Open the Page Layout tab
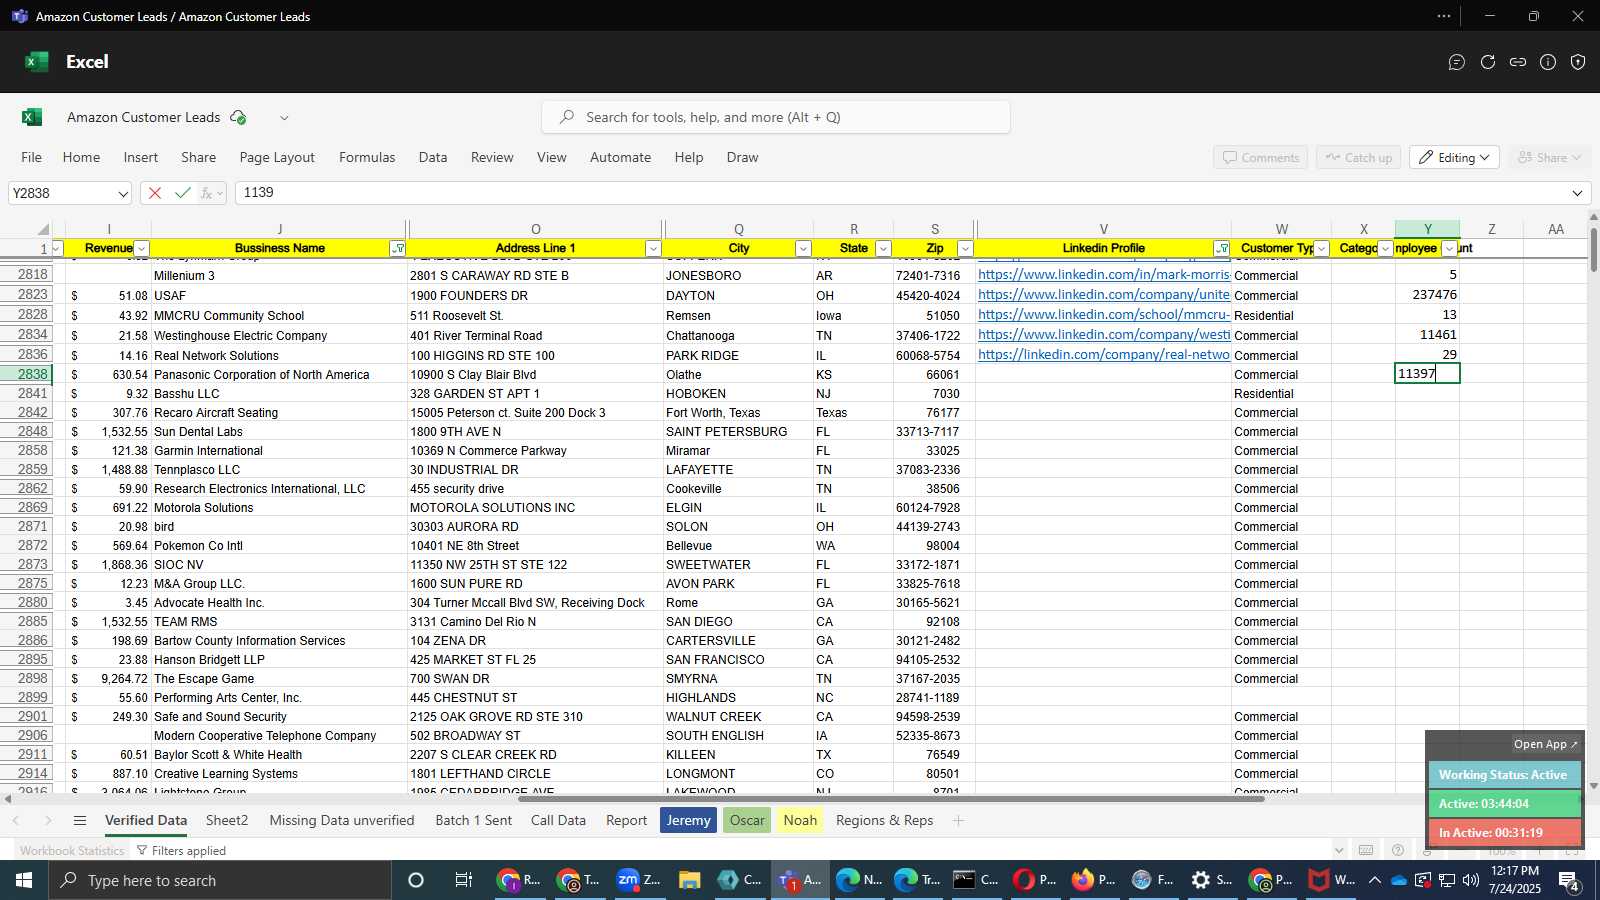 [x=277, y=157]
